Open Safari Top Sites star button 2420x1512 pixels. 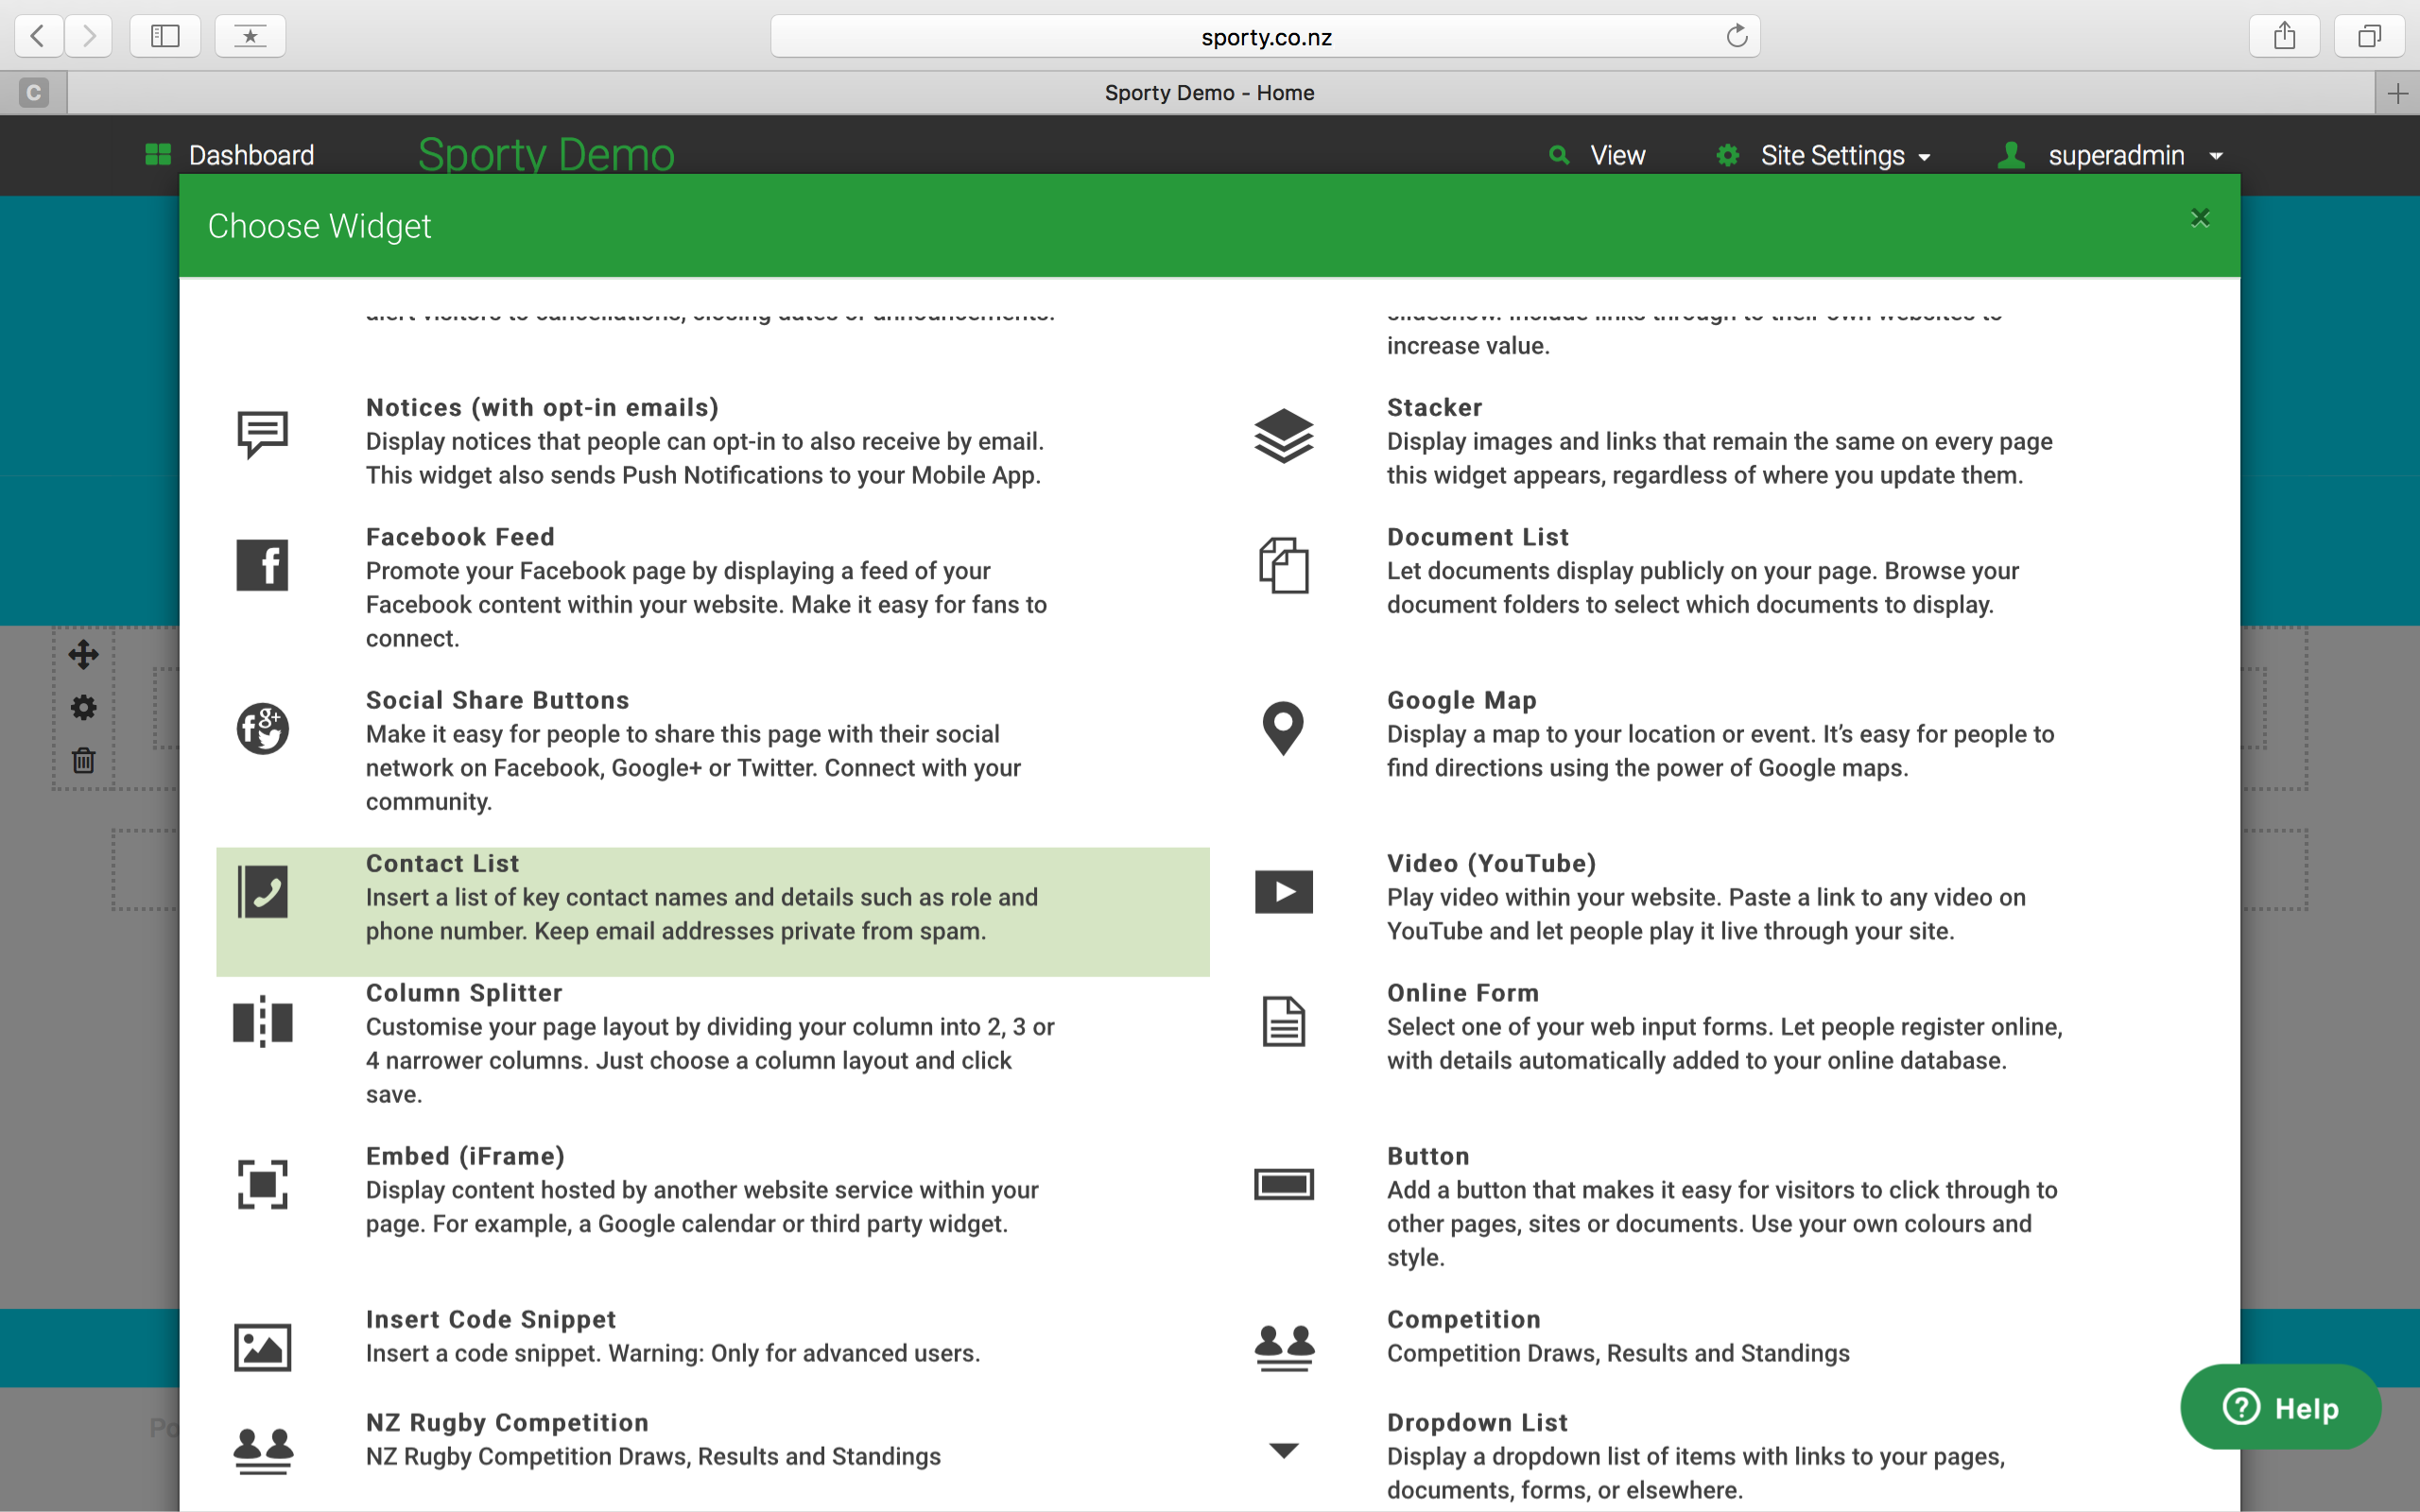click(x=250, y=36)
